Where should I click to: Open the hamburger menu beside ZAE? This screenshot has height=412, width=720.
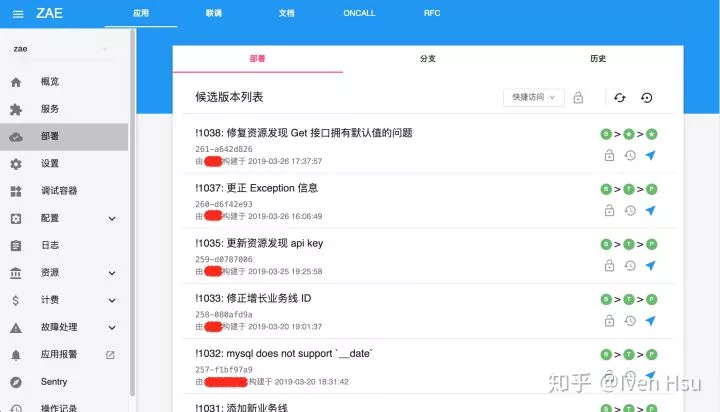pyautogui.click(x=18, y=14)
